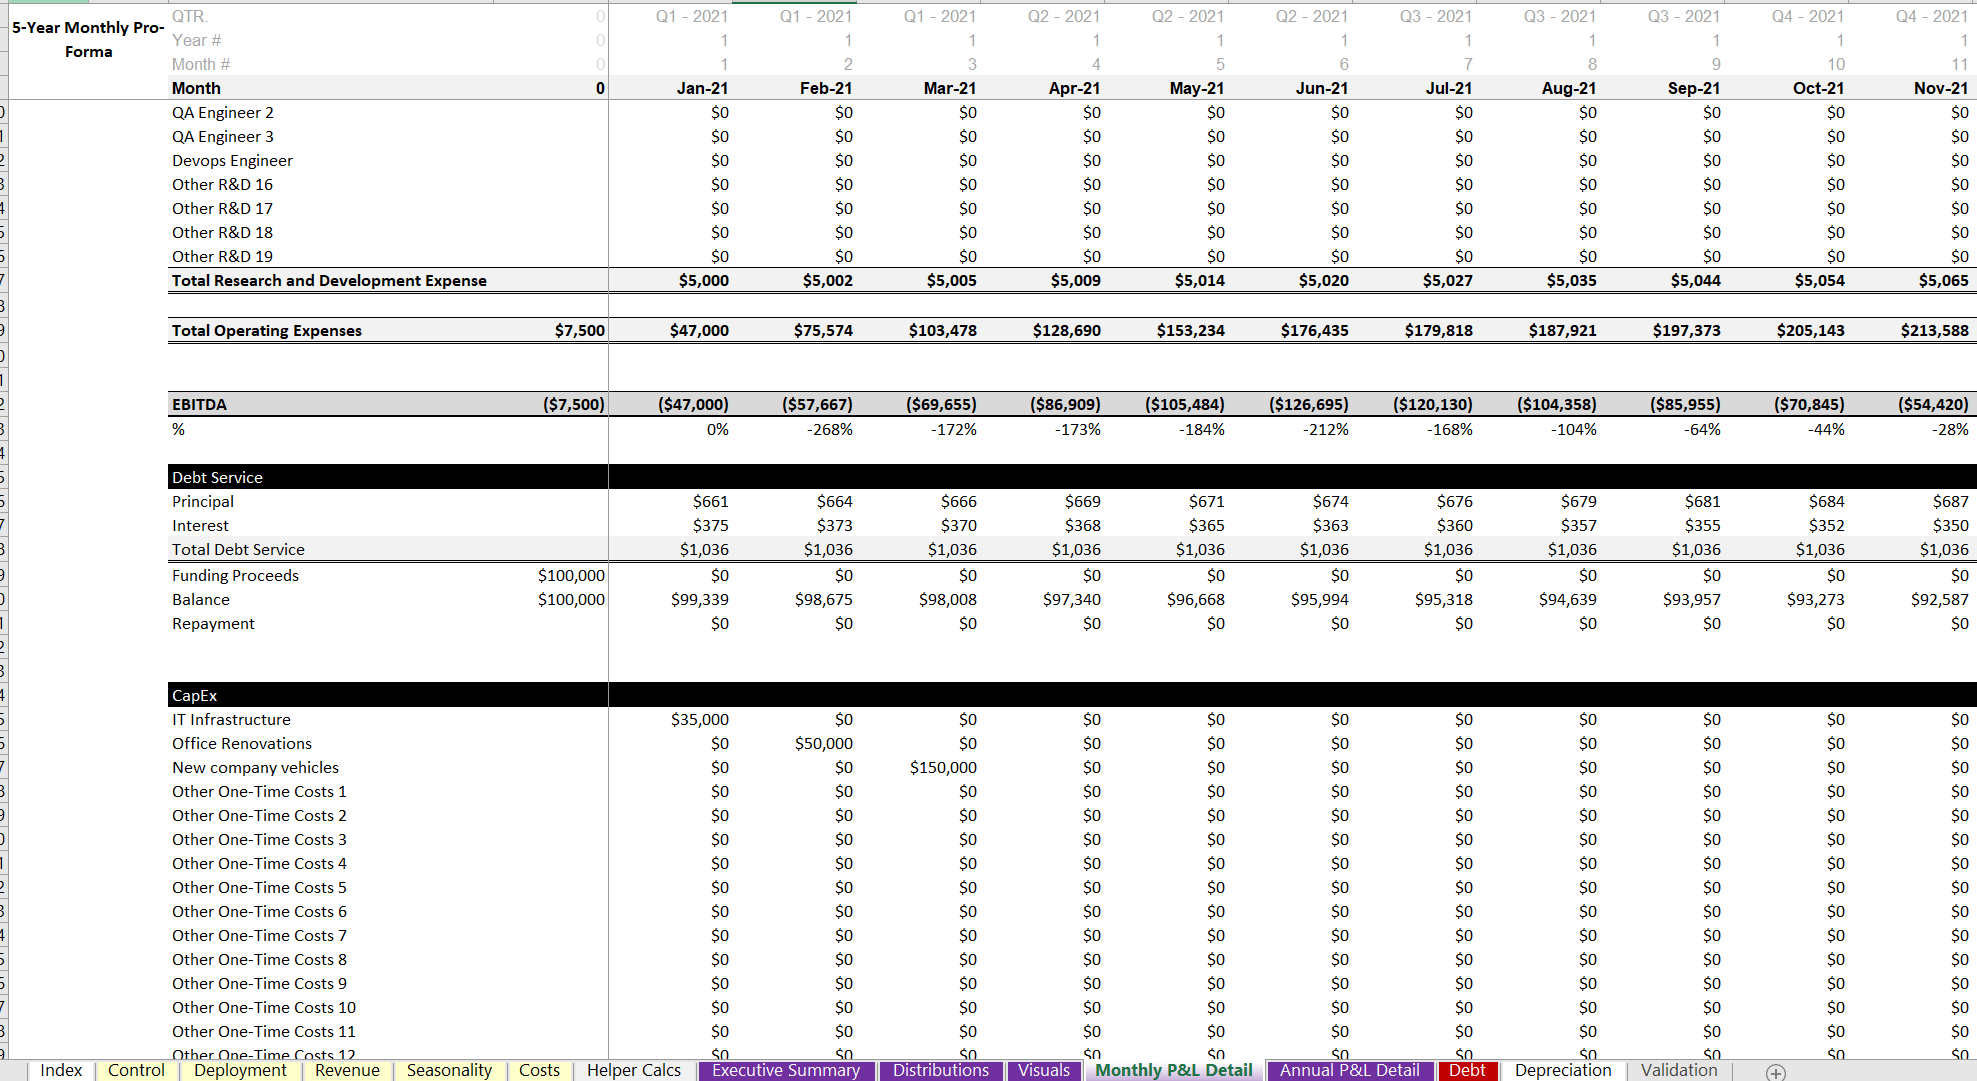Open the Control sheet
Image resolution: width=1977 pixels, height=1081 pixels.
pos(136,1070)
